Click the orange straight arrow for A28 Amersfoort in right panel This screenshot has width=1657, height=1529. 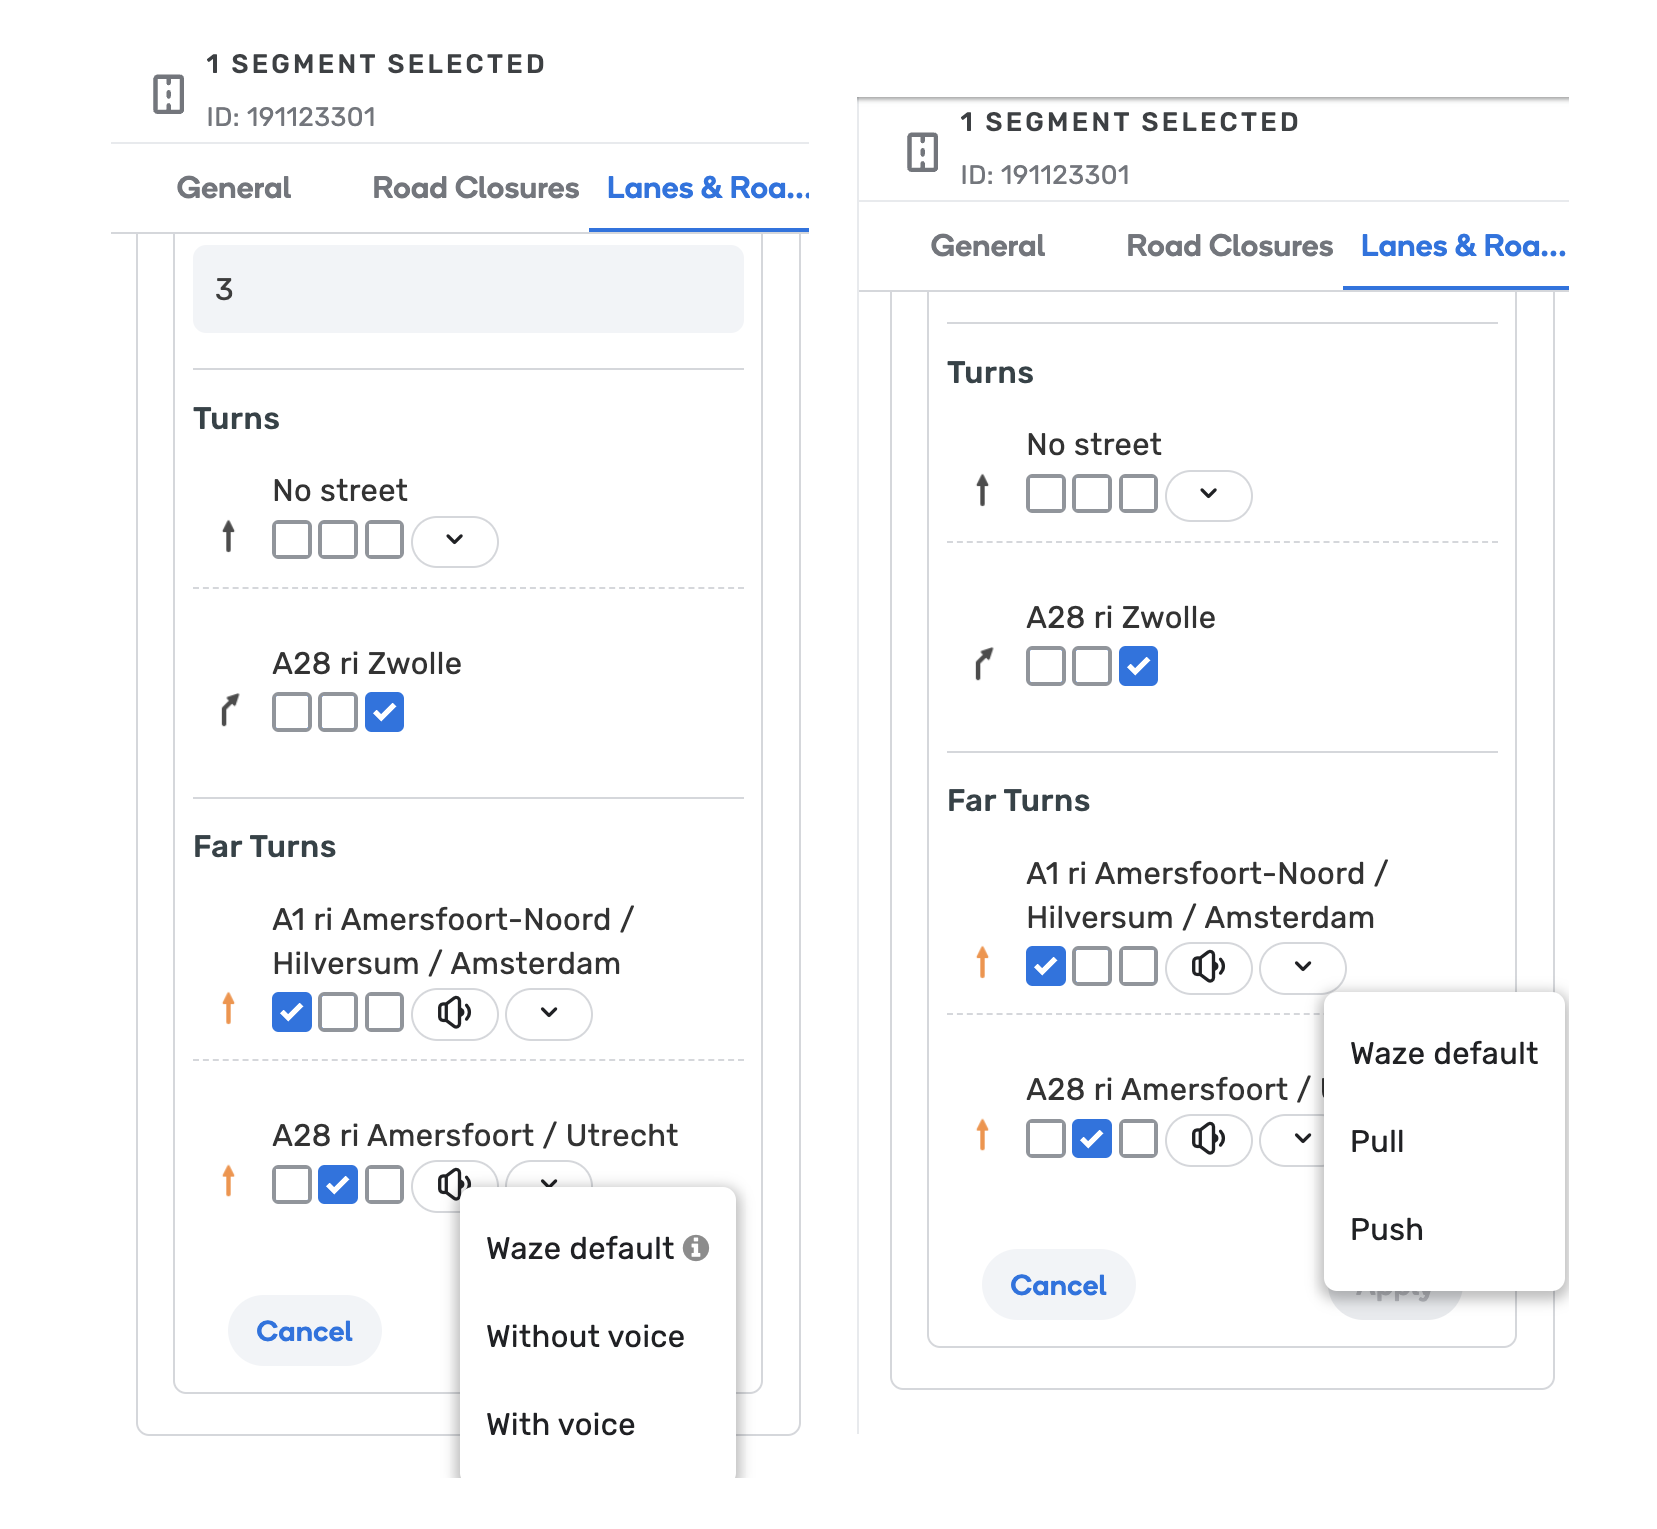983,1135
